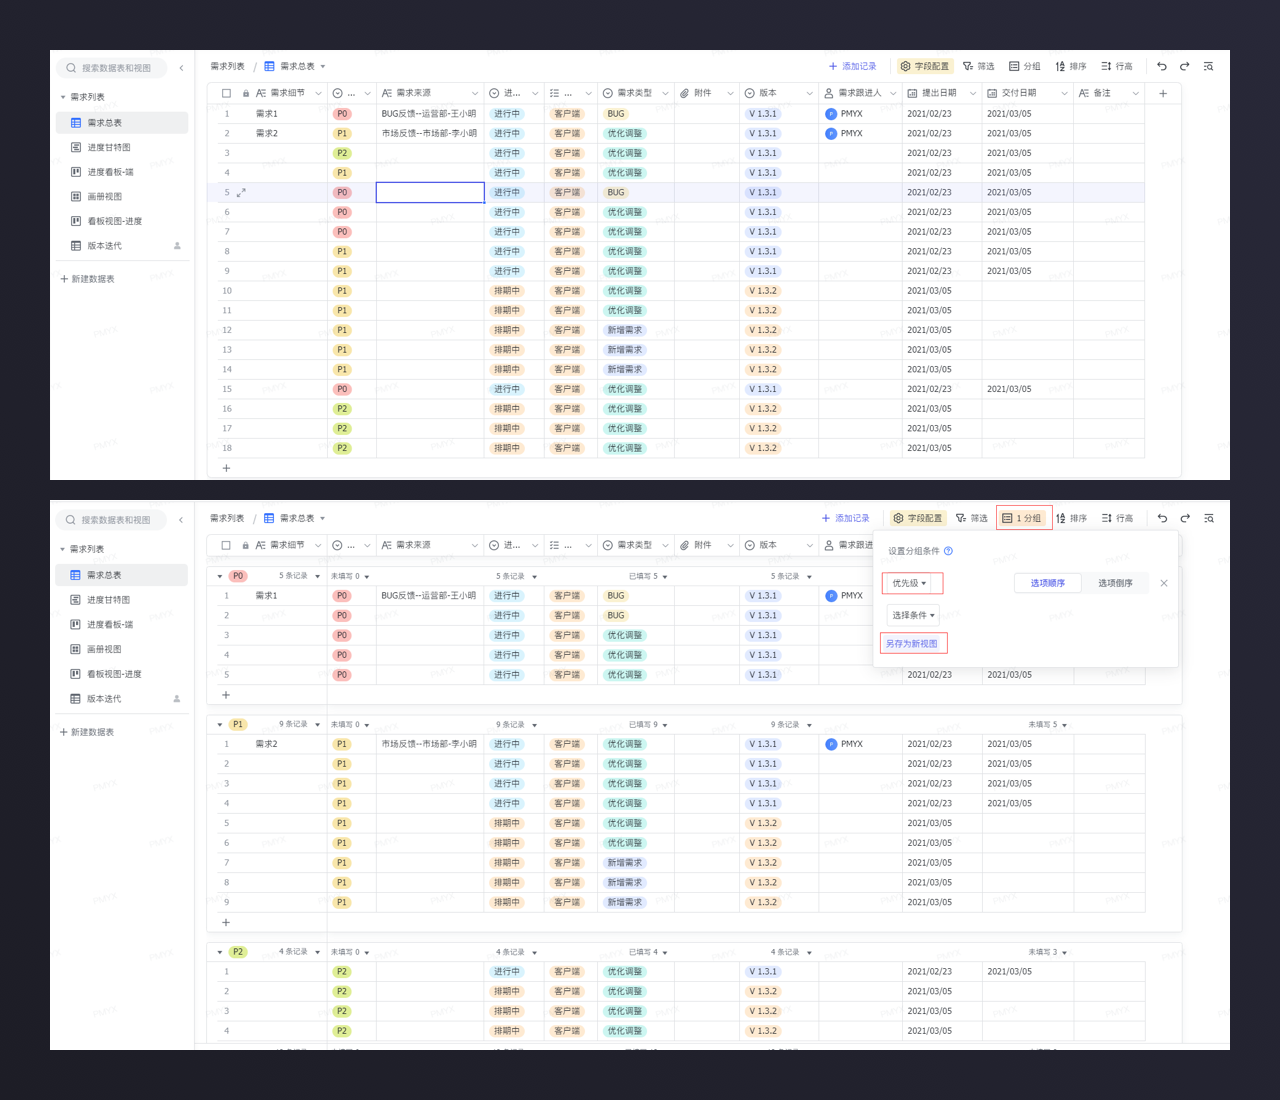Click redo icon in top panel toolbar
The height and width of the screenshot is (1100, 1280).
[x=1184, y=66]
